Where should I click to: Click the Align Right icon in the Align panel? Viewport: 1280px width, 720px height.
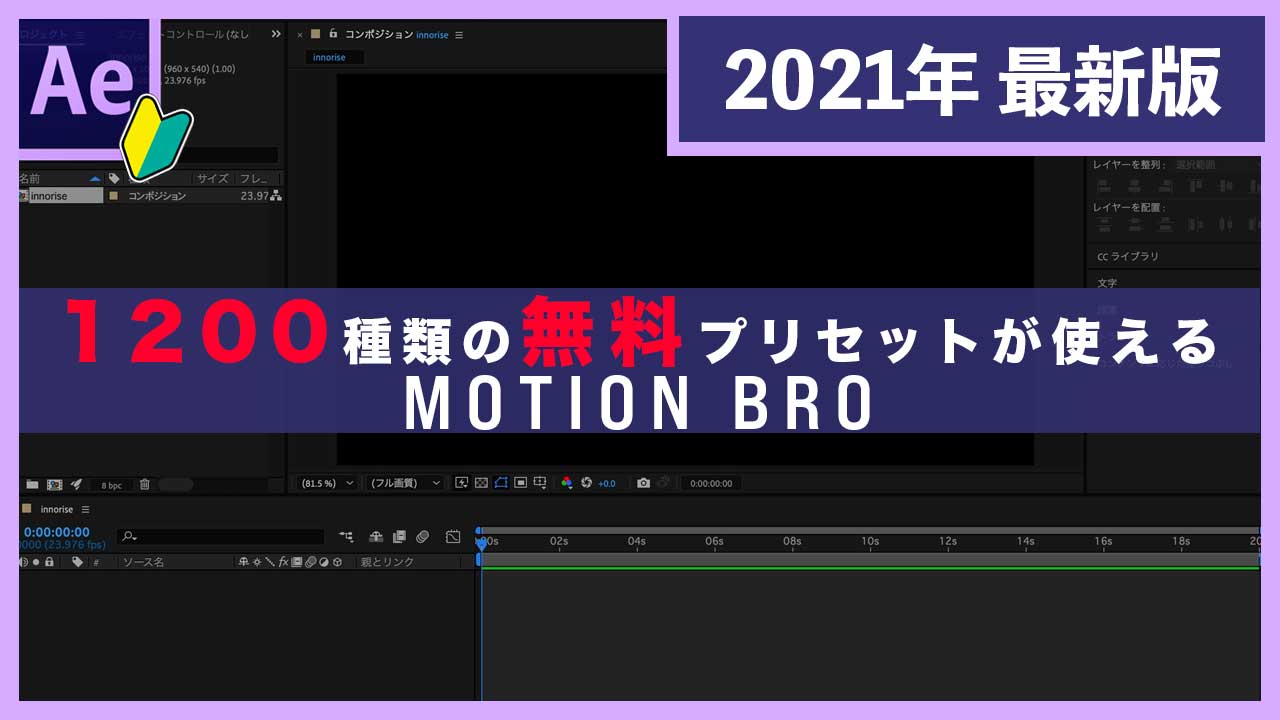click(x=1165, y=185)
